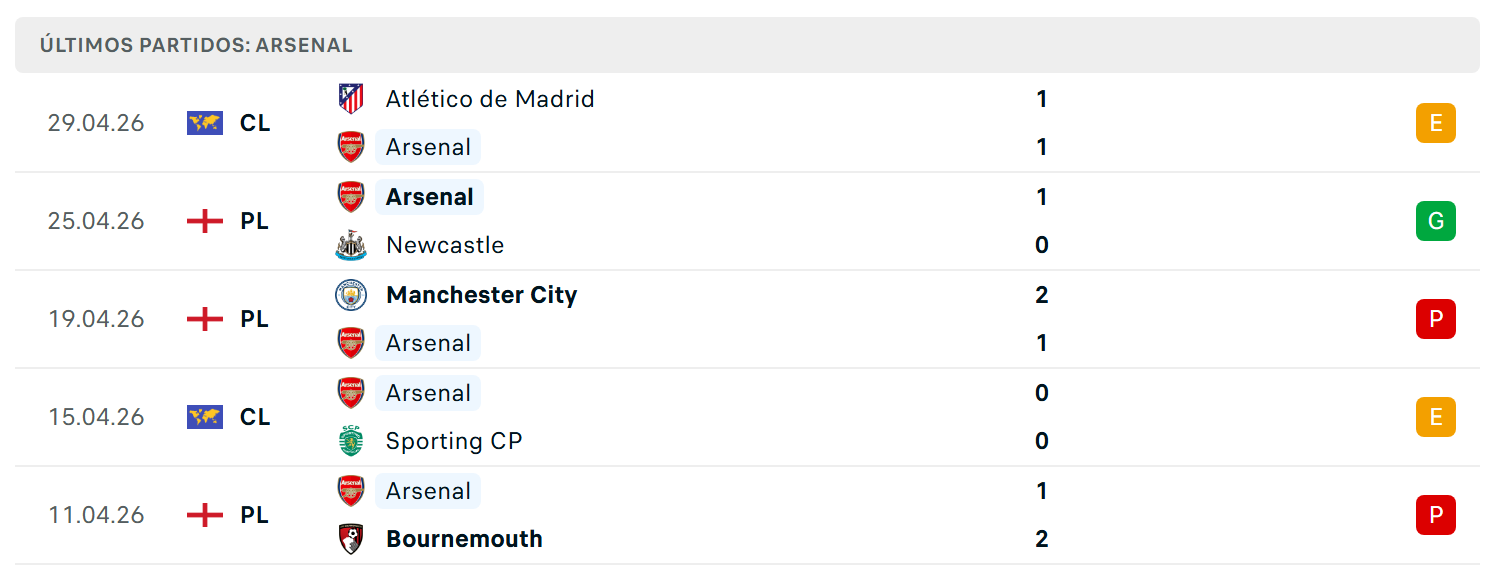The image size is (1495, 586).
Task: Click the red P badge for the Manchester City match
Action: point(1436,319)
